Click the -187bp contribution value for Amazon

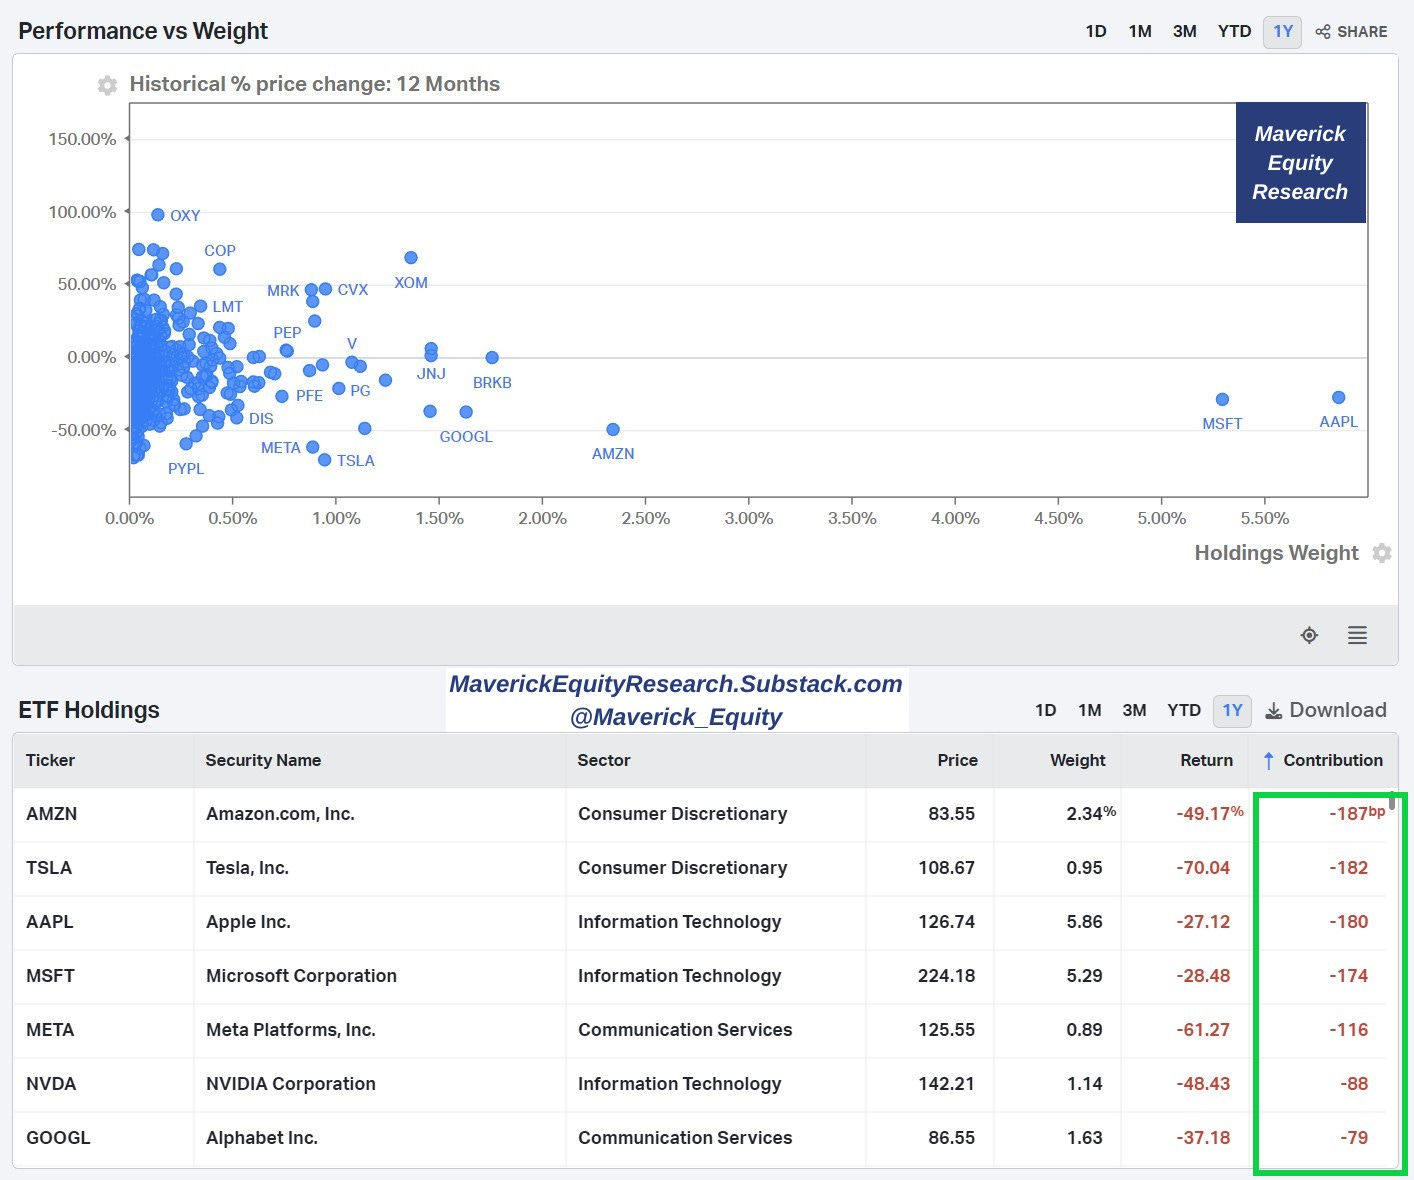[1357, 813]
